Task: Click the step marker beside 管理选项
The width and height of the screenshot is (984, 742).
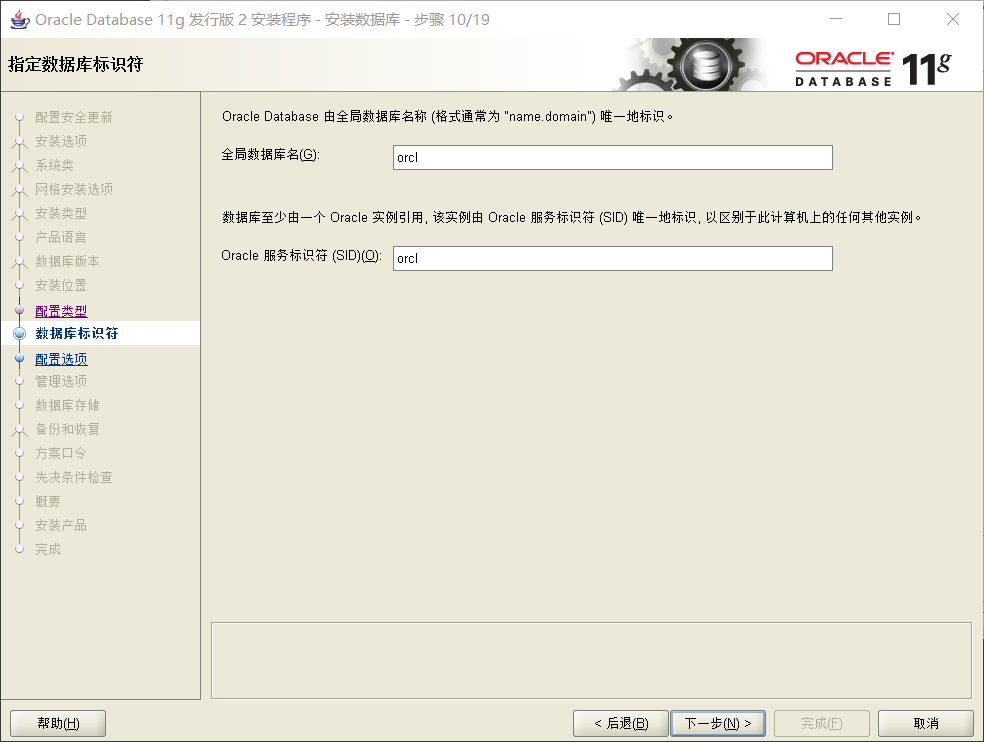Action: point(19,381)
